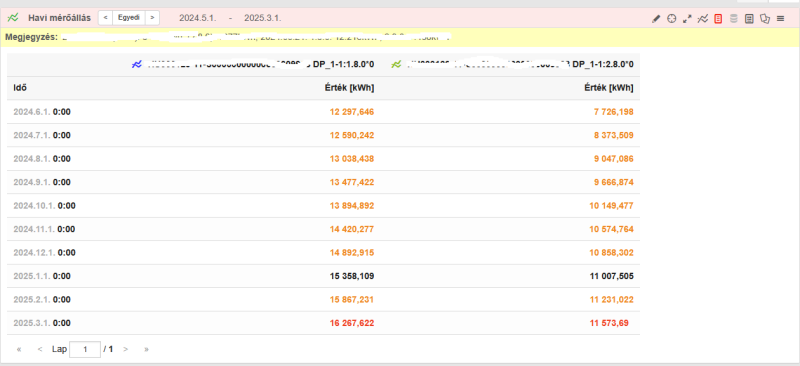
Task: Click value 9 666,874
Action: click(x=614, y=182)
